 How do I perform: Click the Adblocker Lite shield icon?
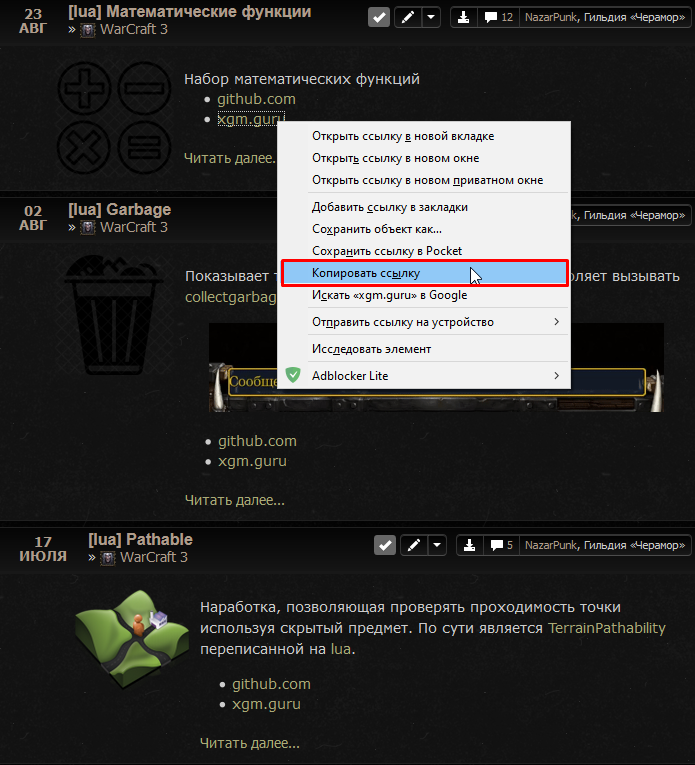(293, 375)
